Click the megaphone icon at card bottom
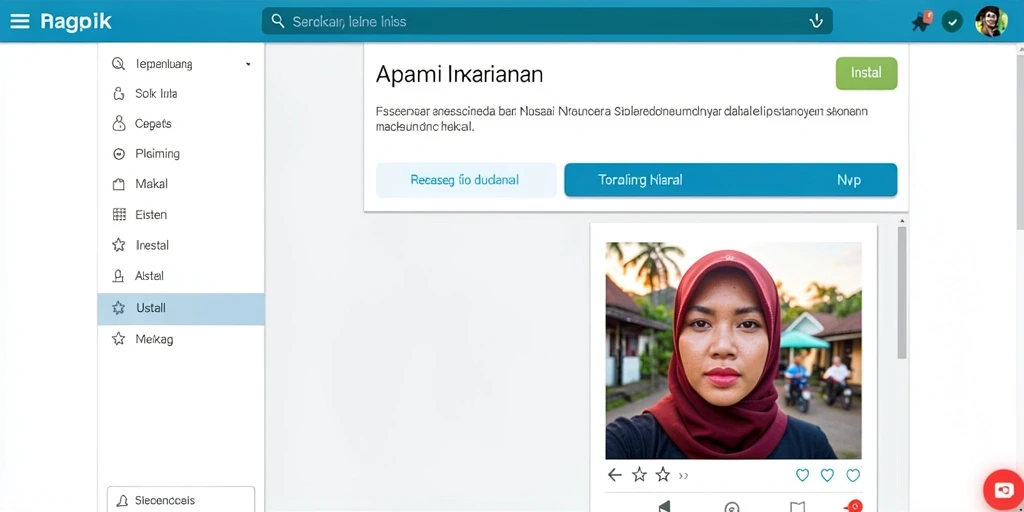This screenshot has width=1024, height=512. pos(664,506)
